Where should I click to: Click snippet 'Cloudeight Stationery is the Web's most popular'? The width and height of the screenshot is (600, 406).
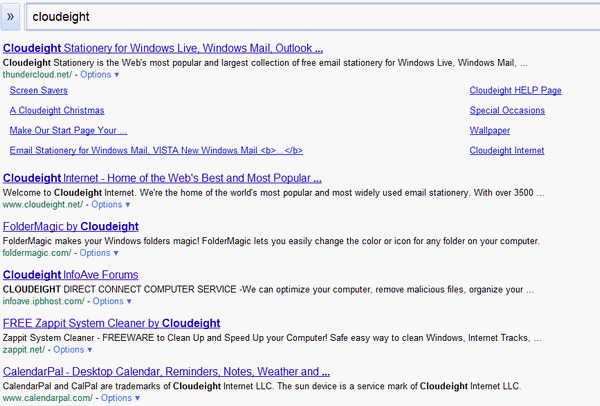pyautogui.click(x=265, y=63)
